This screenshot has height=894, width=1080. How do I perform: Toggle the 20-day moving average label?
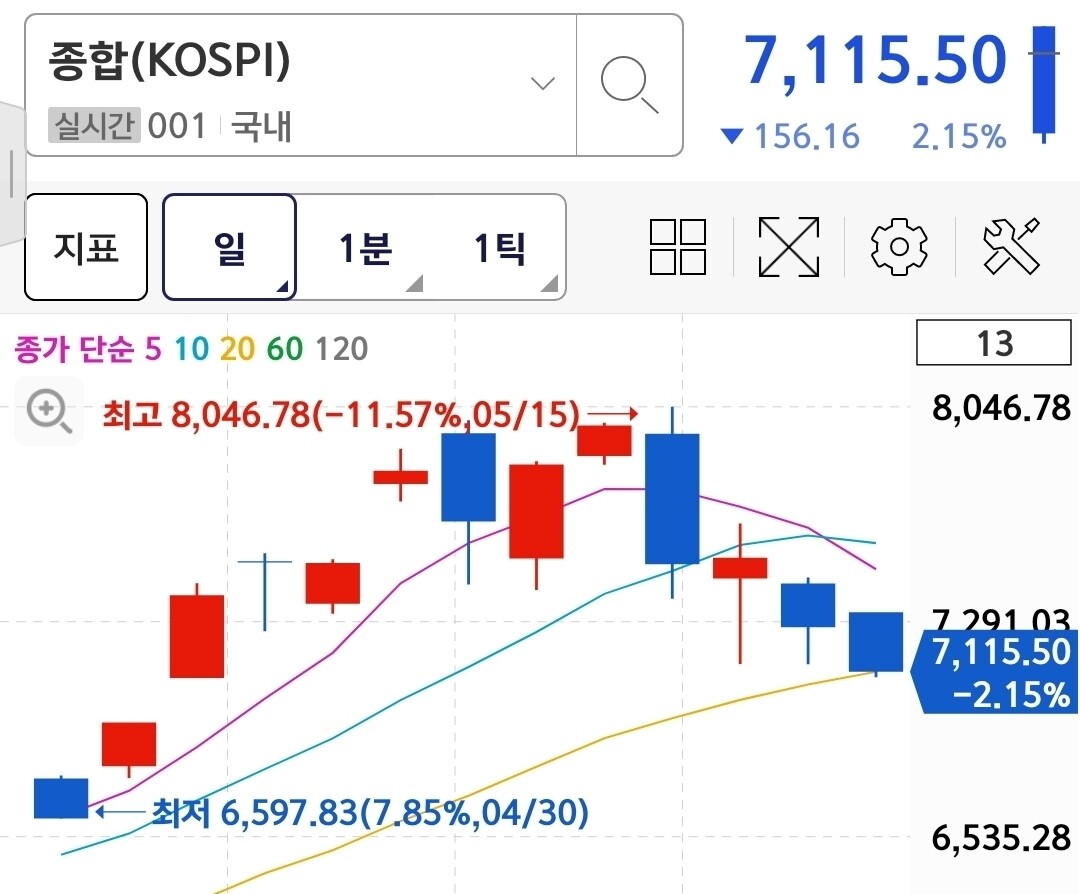click(x=238, y=349)
